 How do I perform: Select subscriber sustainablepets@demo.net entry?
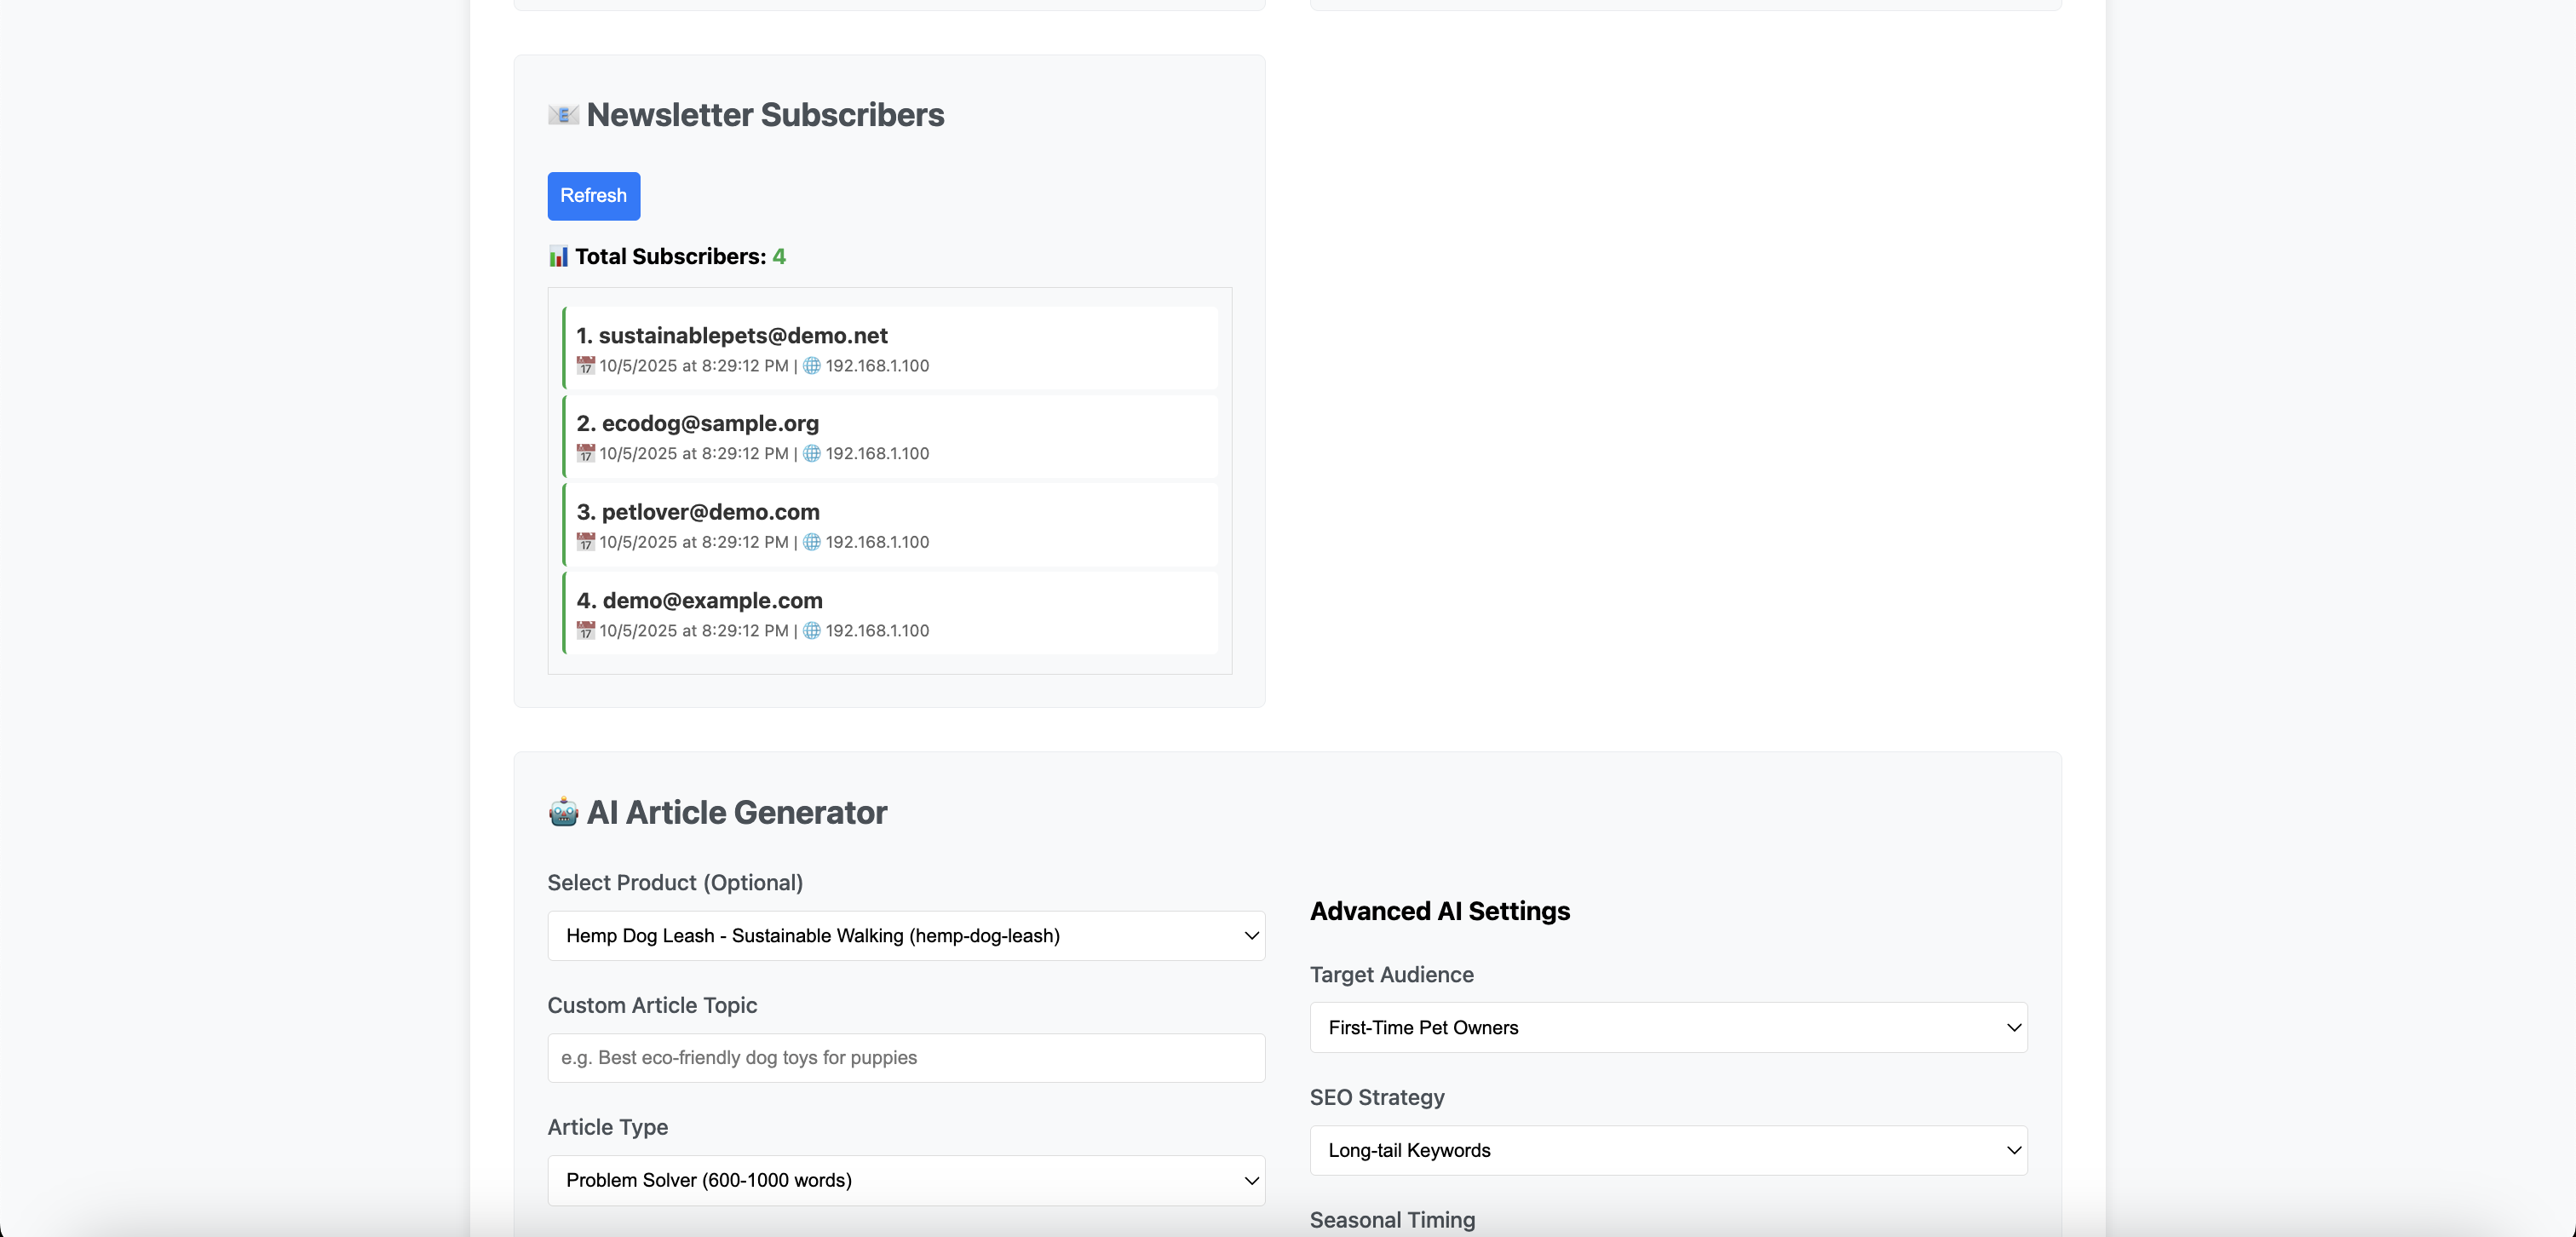(x=742, y=336)
